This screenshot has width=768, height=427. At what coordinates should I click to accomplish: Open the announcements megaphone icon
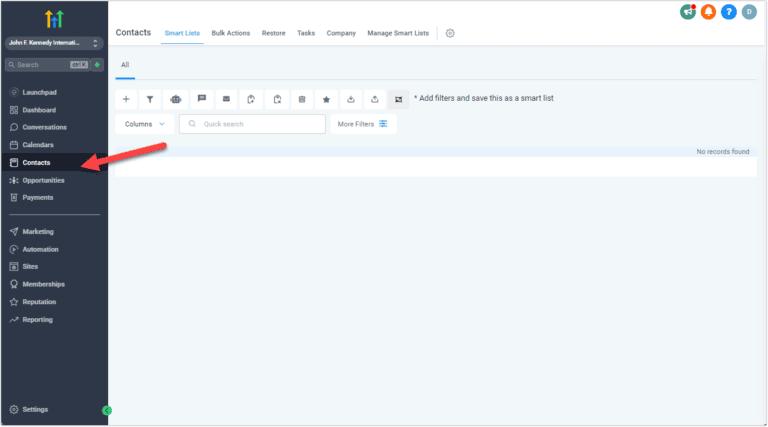pos(688,12)
